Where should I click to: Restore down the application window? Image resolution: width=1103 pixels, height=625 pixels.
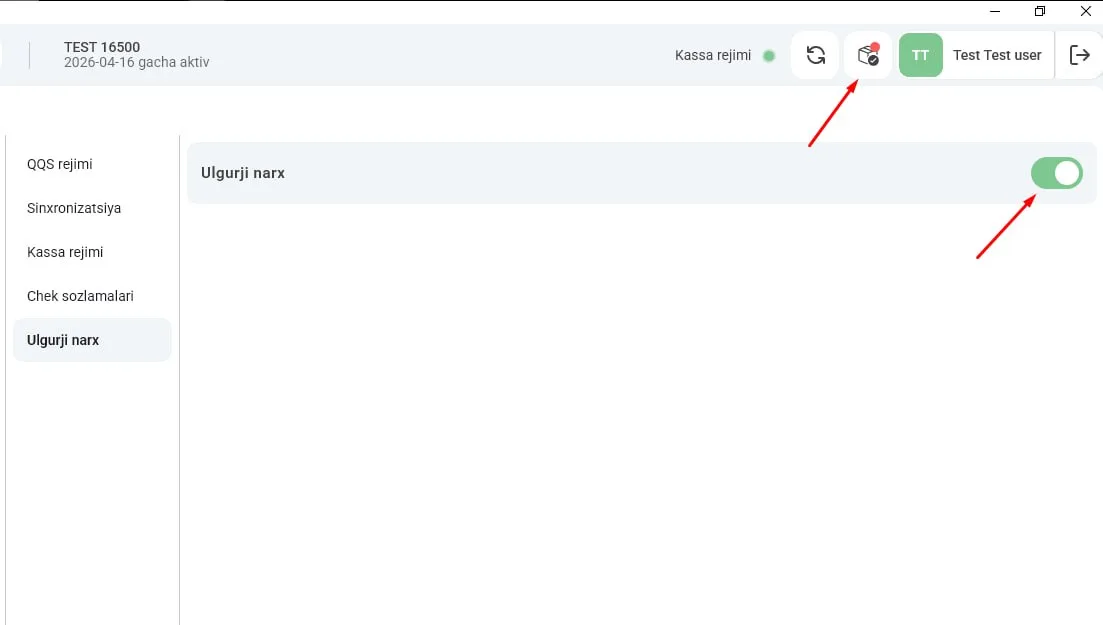click(1040, 11)
